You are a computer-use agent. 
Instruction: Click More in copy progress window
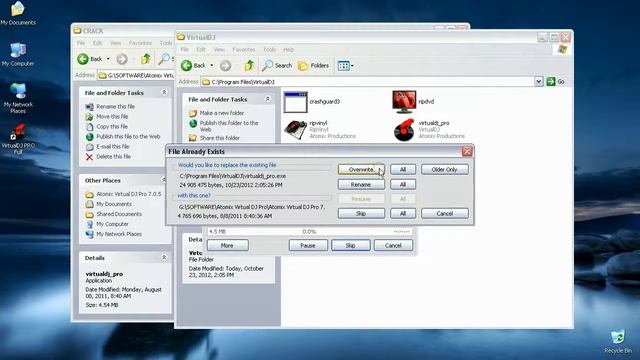[x=227, y=245]
